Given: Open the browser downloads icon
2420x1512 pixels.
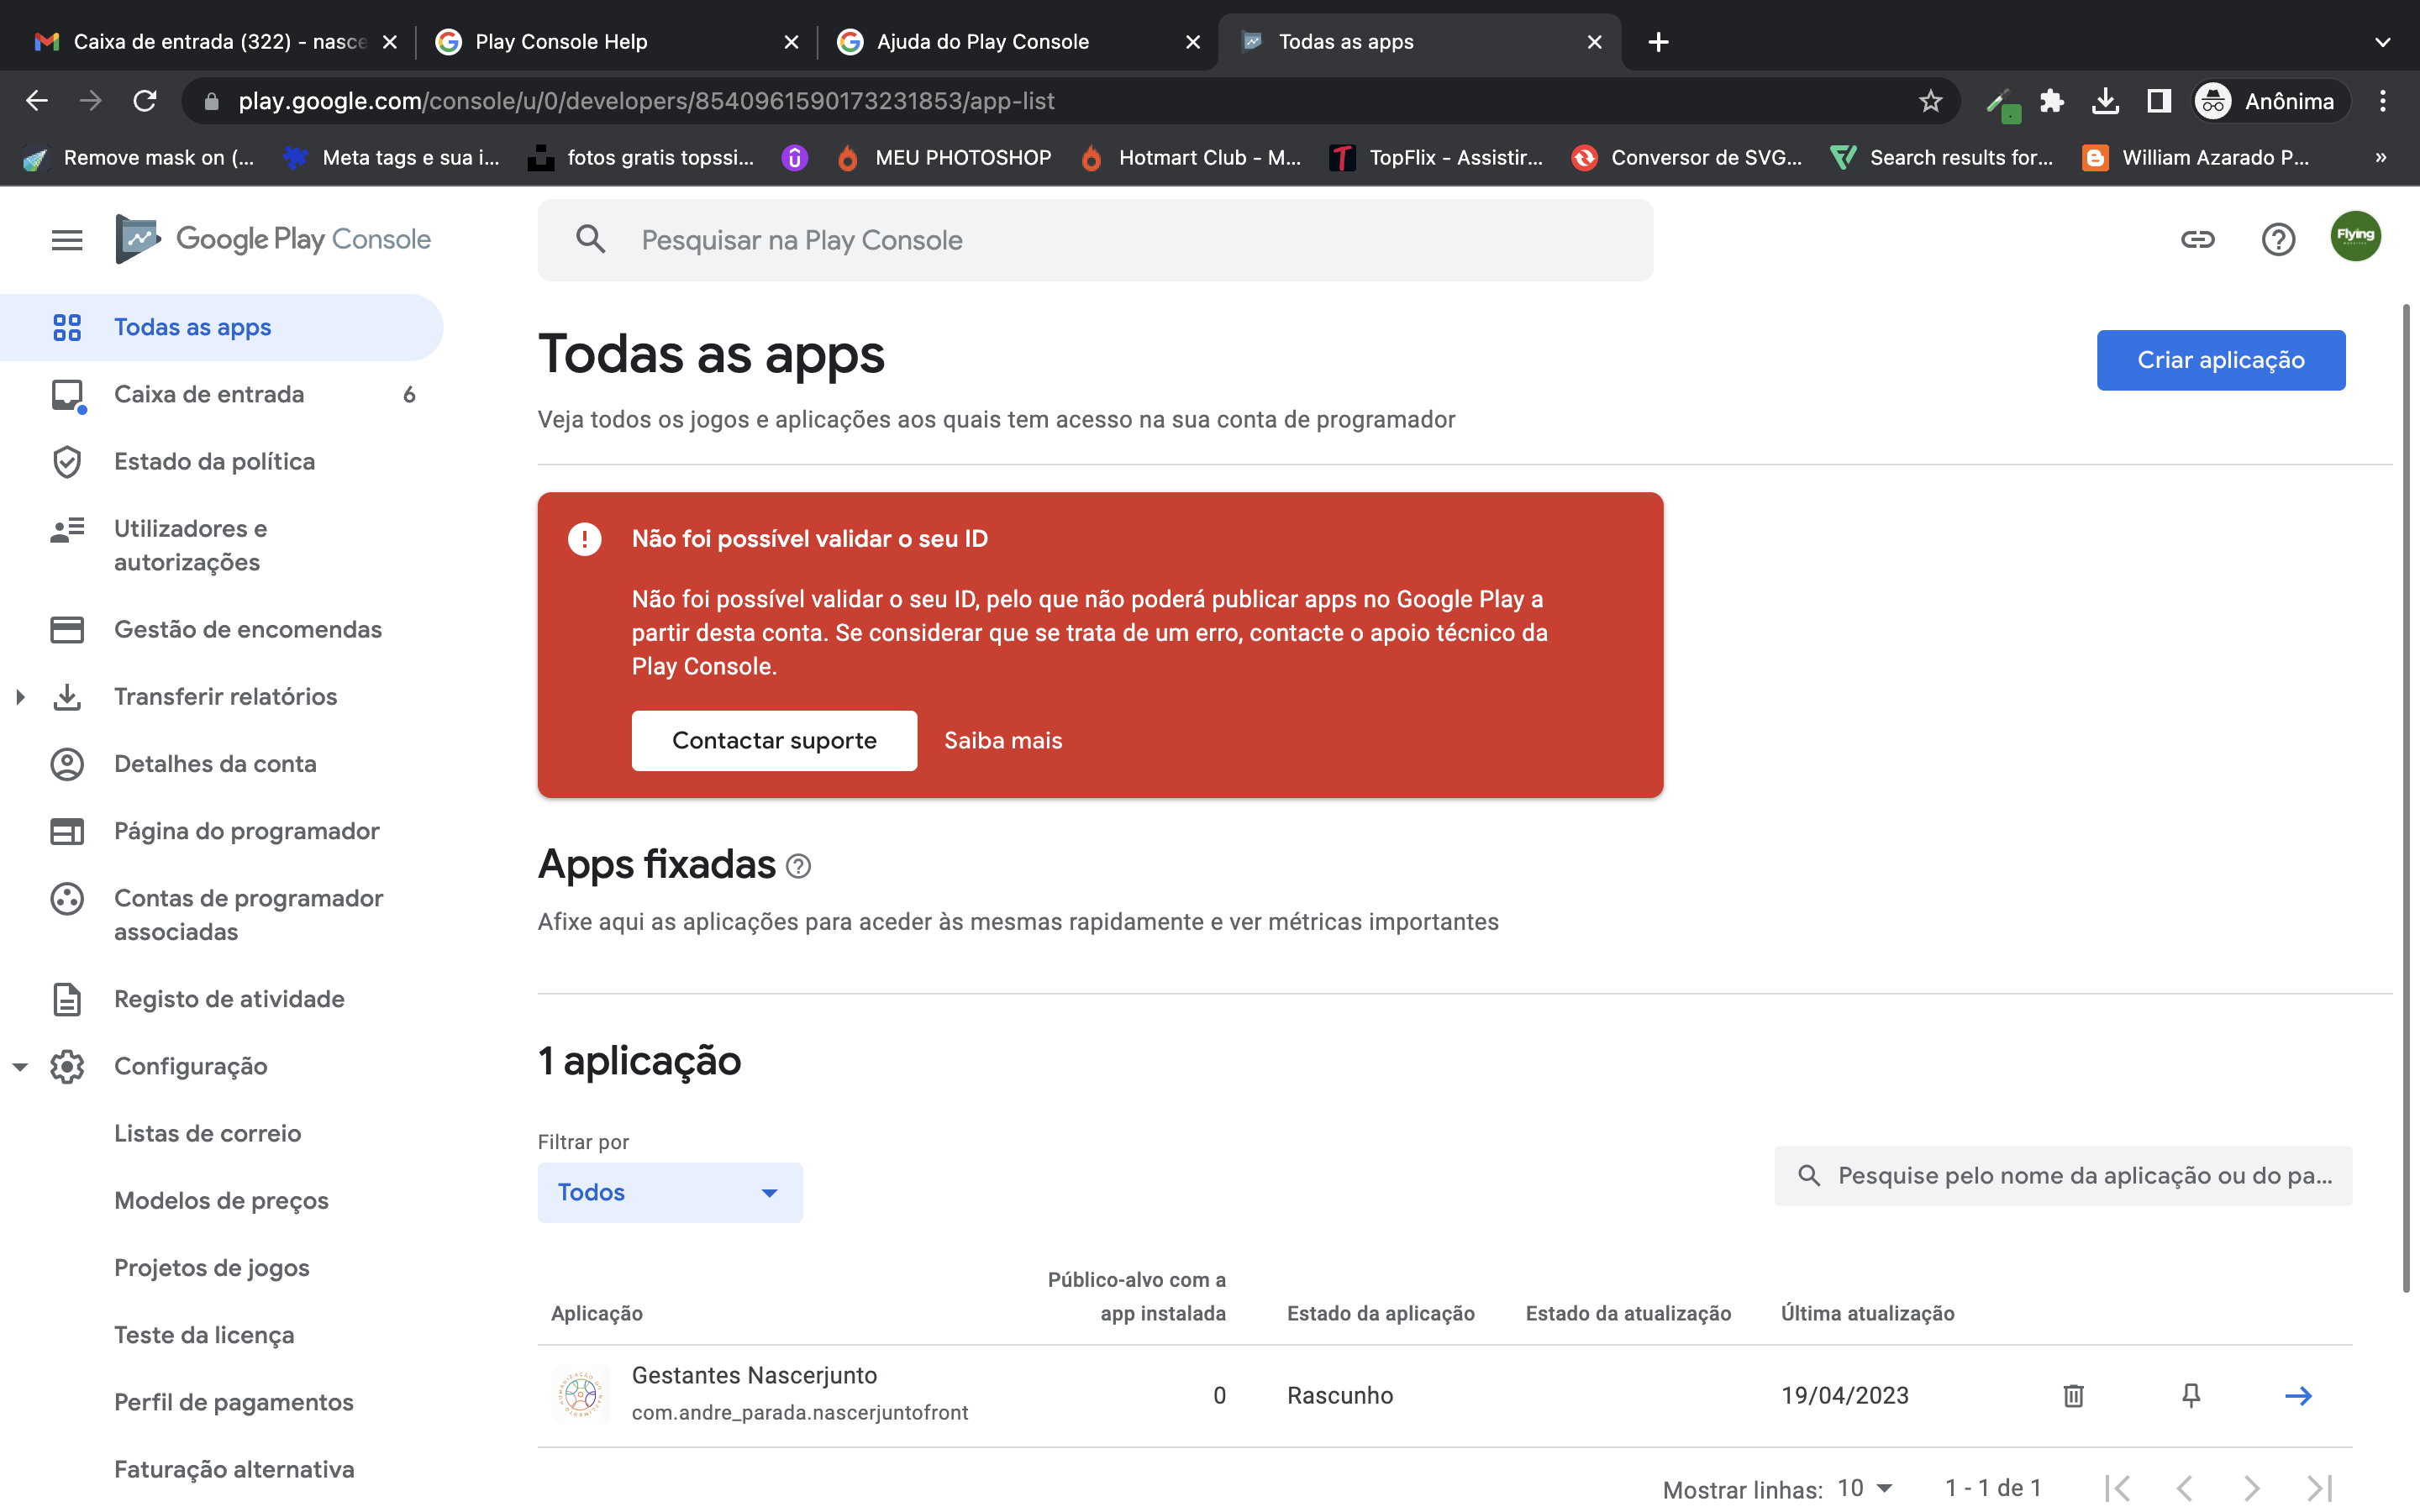Looking at the screenshot, I should (x=2105, y=101).
